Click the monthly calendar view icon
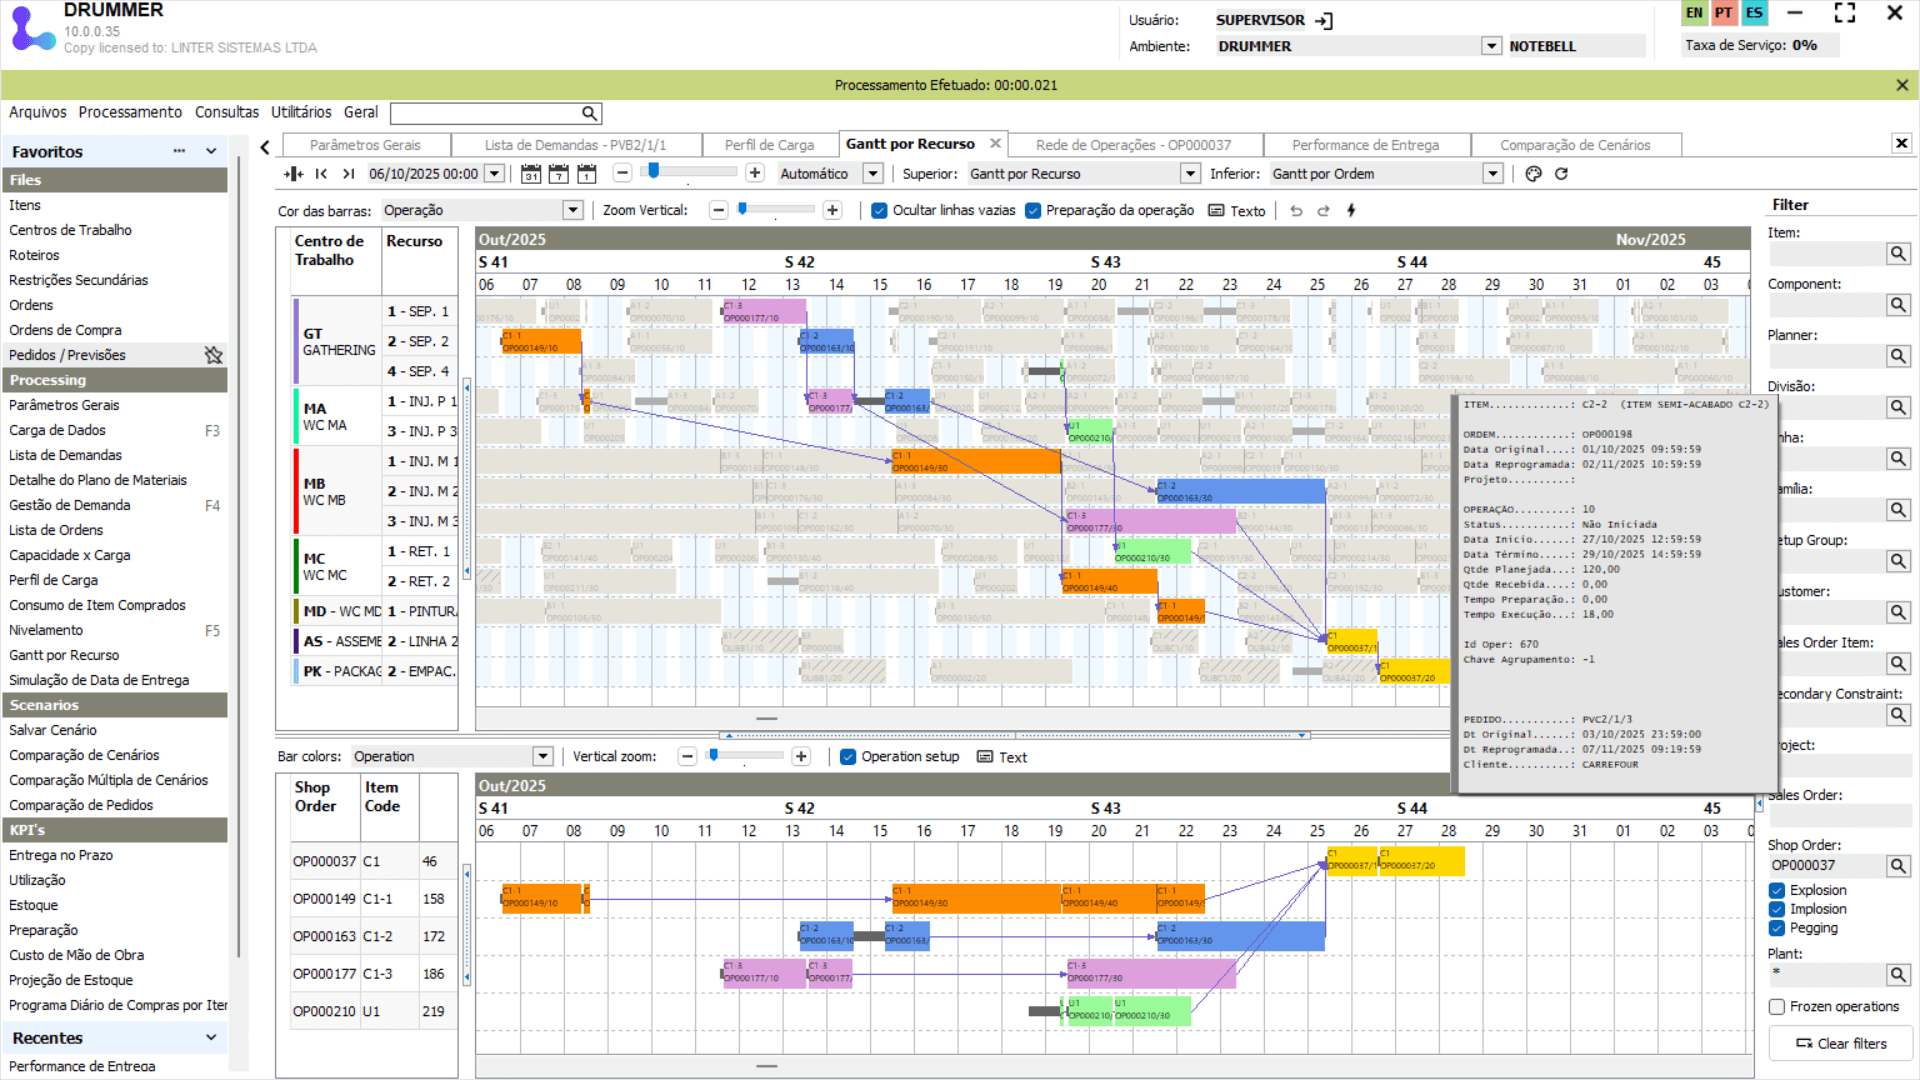 531,174
